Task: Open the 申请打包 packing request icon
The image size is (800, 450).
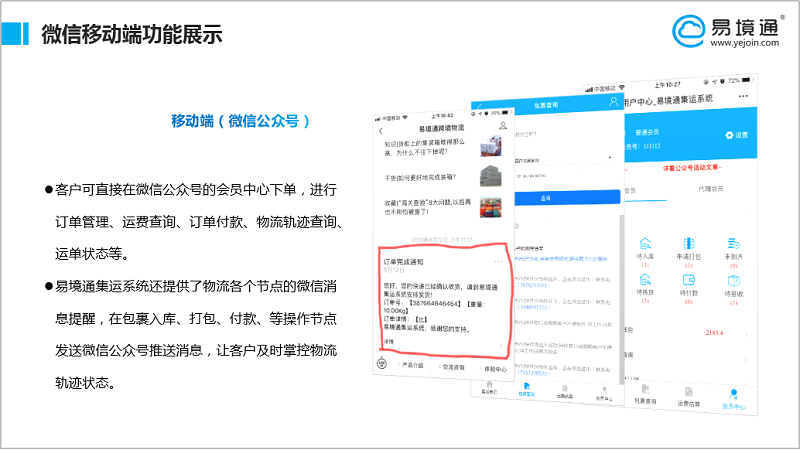Action: [688, 242]
